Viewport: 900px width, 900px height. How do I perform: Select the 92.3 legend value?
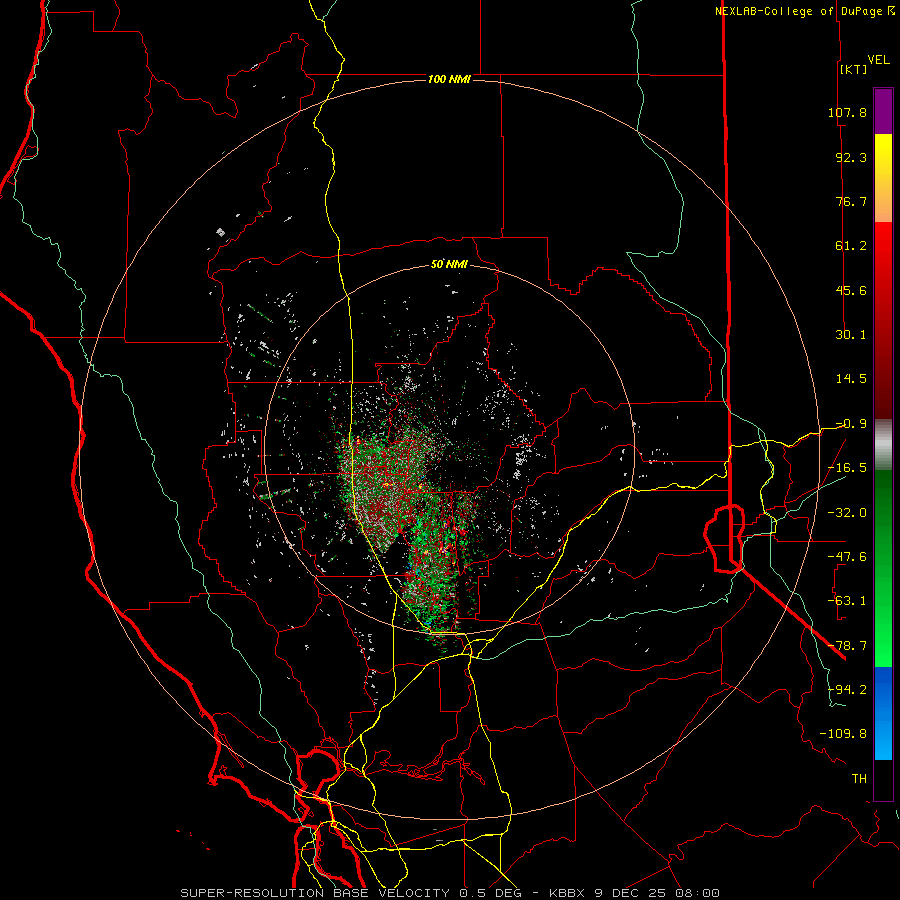(851, 157)
